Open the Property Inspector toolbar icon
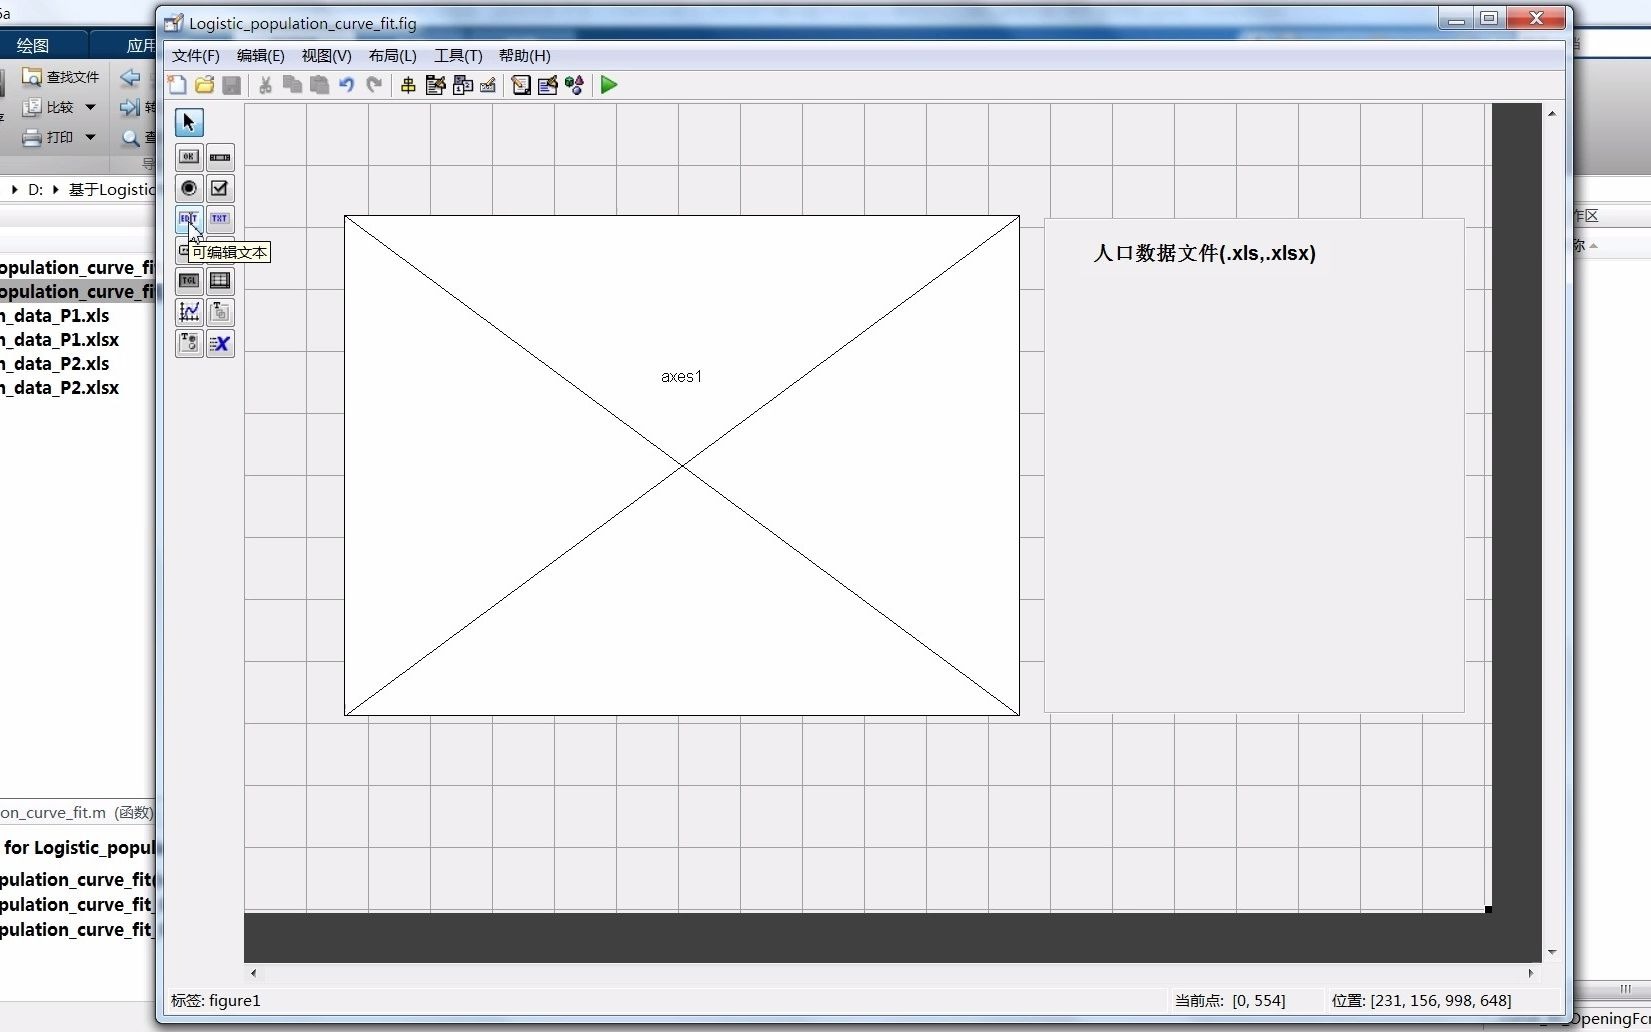The image size is (1651, 1032). click(x=548, y=85)
